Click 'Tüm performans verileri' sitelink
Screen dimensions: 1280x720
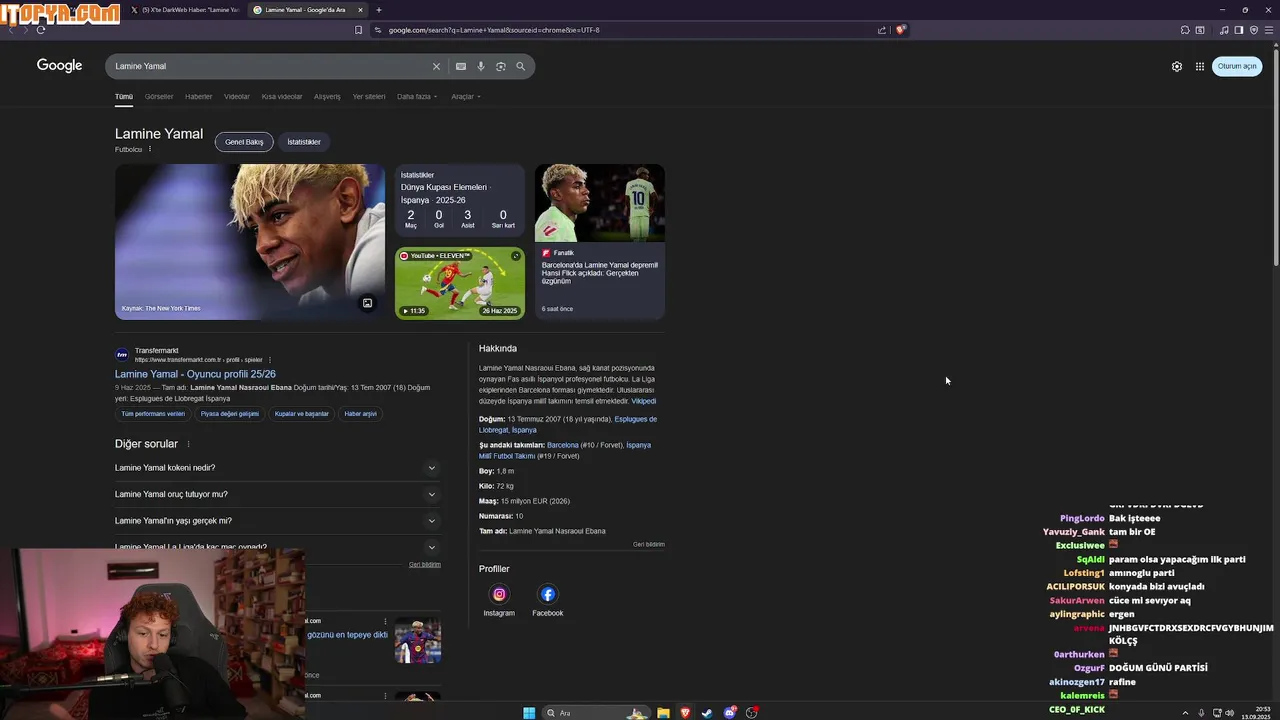(x=153, y=414)
